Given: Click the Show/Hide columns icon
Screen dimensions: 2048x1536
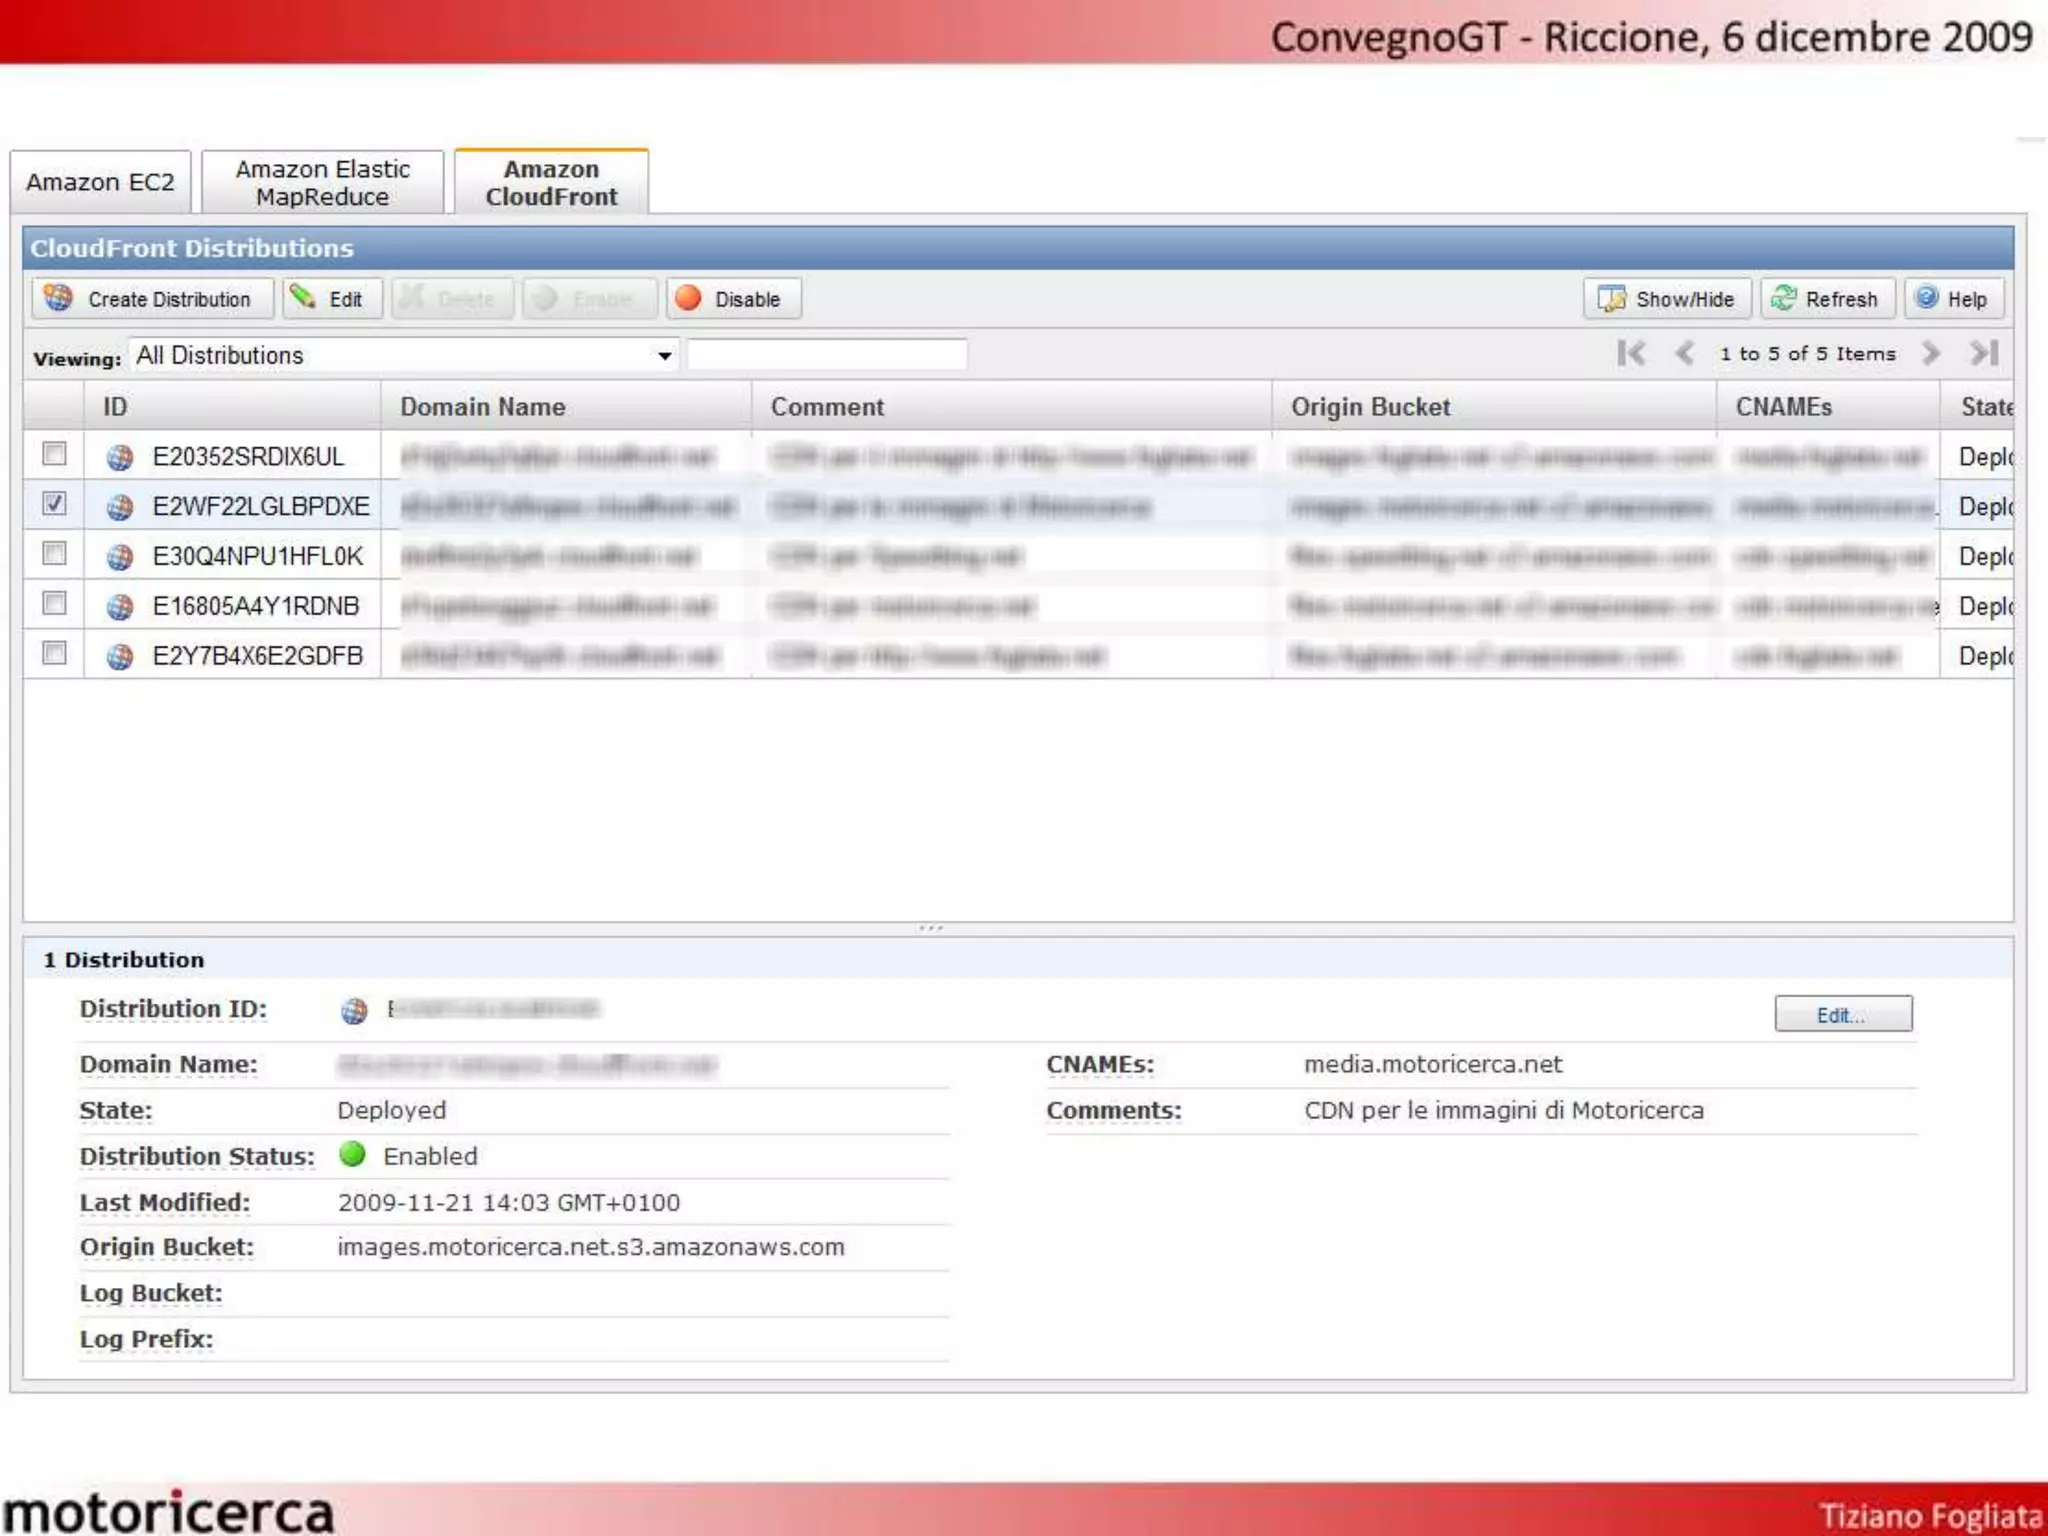Looking at the screenshot, I should point(1611,298).
